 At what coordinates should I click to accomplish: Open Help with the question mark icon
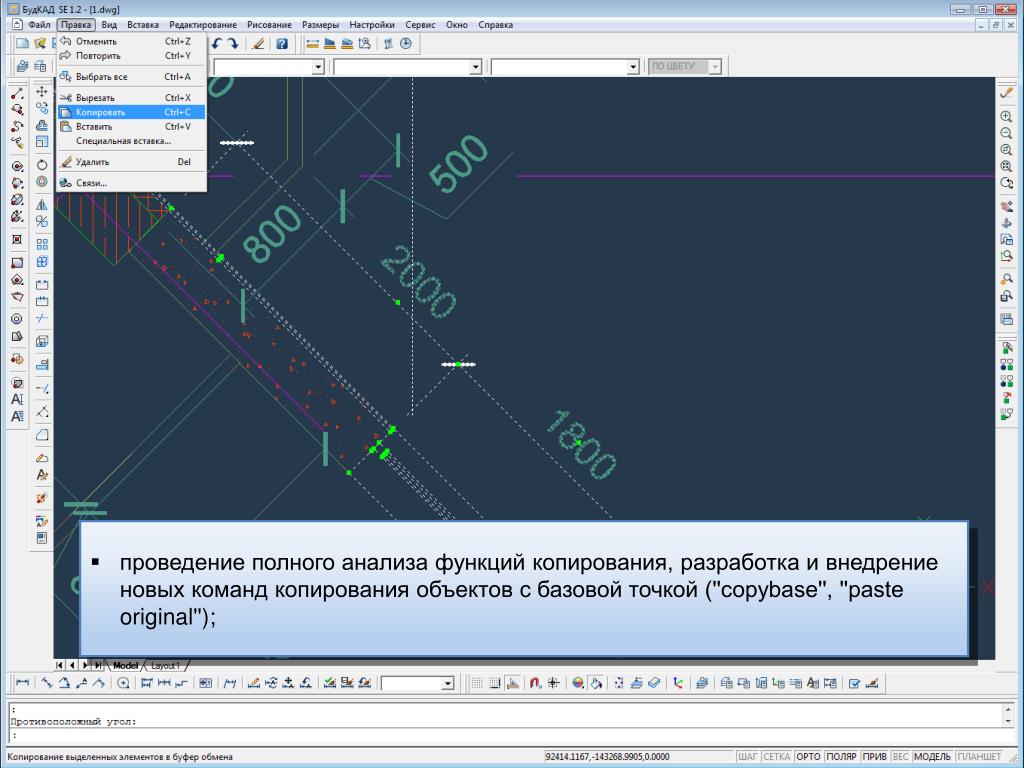(x=281, y=44)
